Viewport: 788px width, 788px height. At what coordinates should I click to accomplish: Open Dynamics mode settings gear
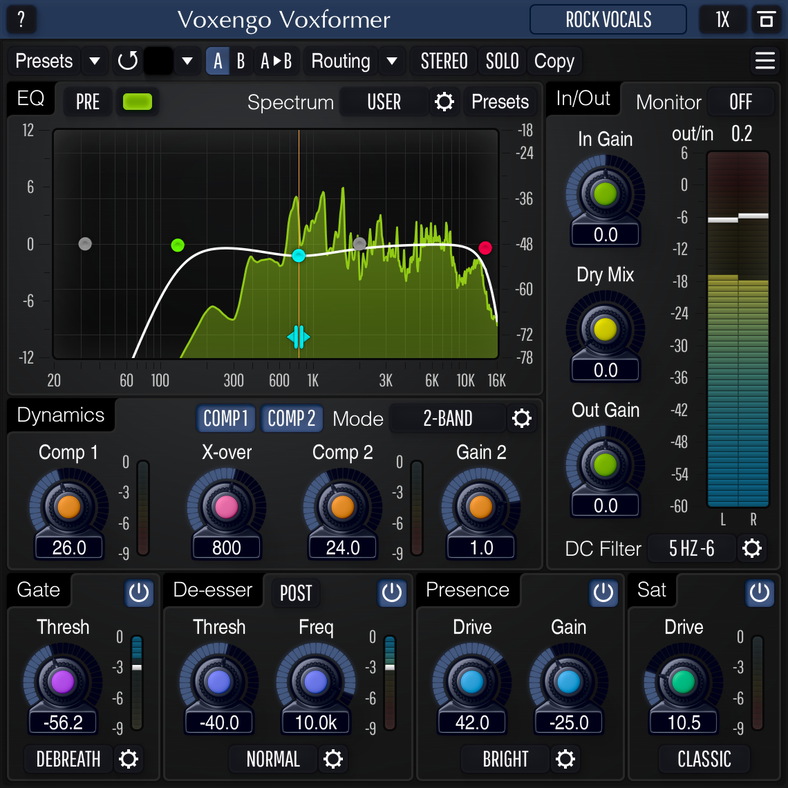coord(521,418)
